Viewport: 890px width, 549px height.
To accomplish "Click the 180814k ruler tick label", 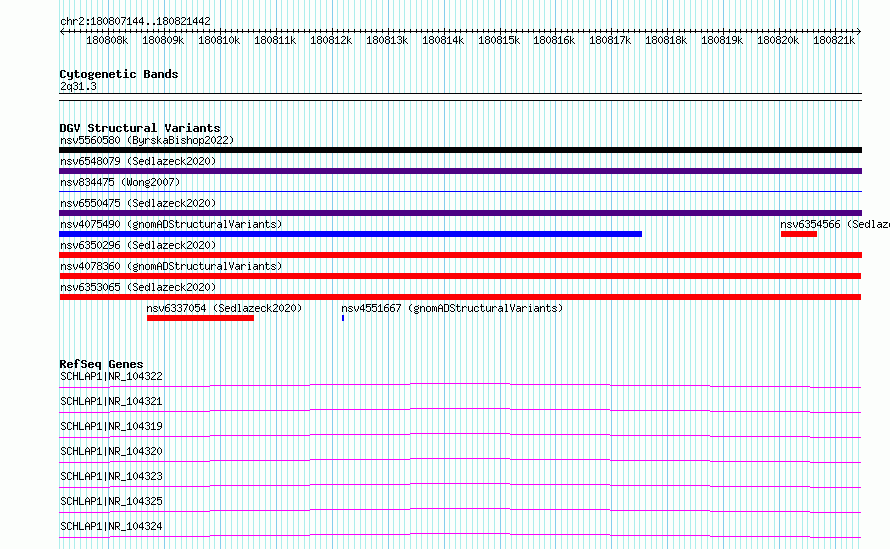I will point(443,41).
